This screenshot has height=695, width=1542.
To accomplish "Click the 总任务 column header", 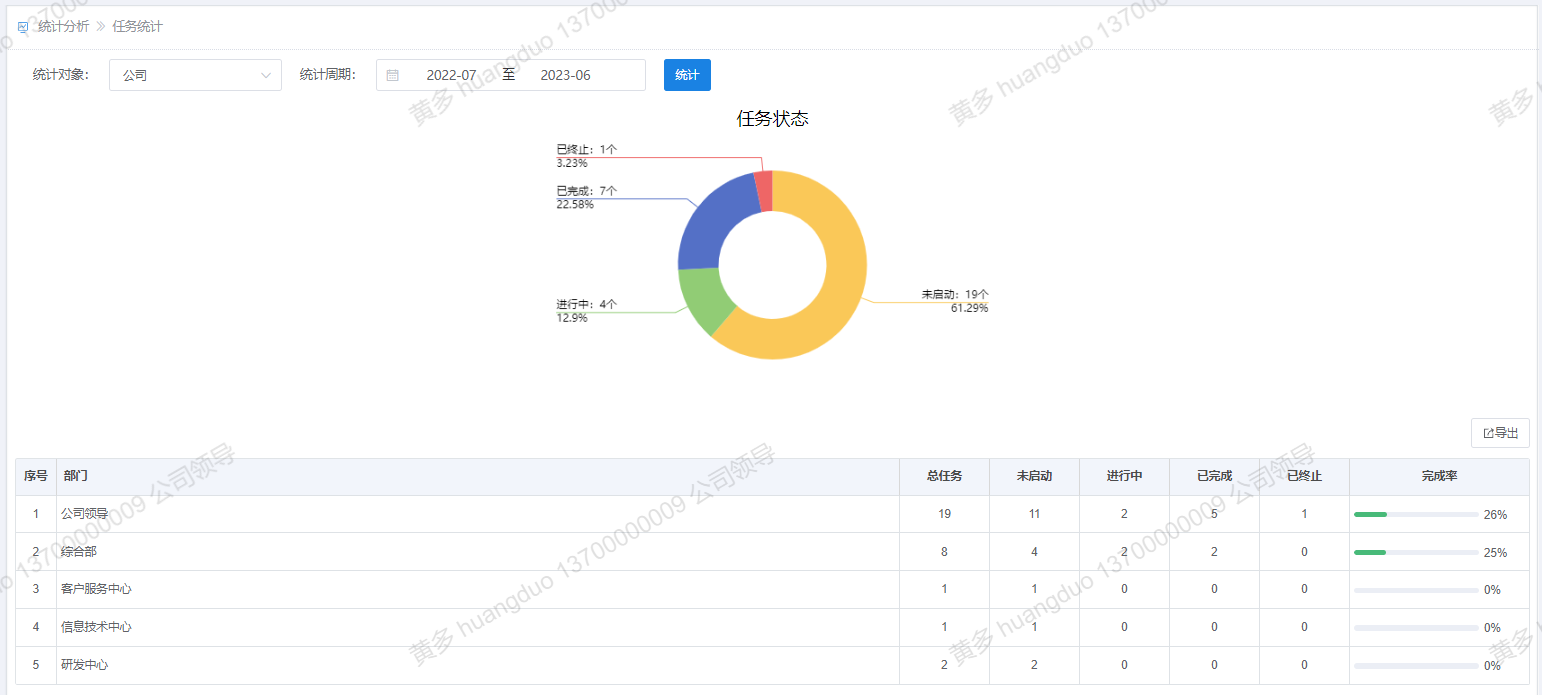I will [945, 476].
